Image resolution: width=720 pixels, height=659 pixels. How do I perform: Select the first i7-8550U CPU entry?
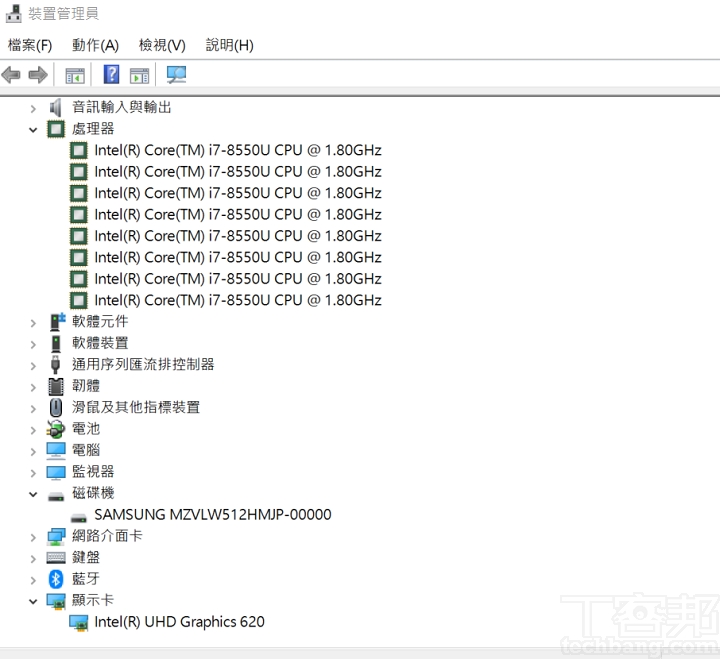pyautogui.click(x=238, y=150)
